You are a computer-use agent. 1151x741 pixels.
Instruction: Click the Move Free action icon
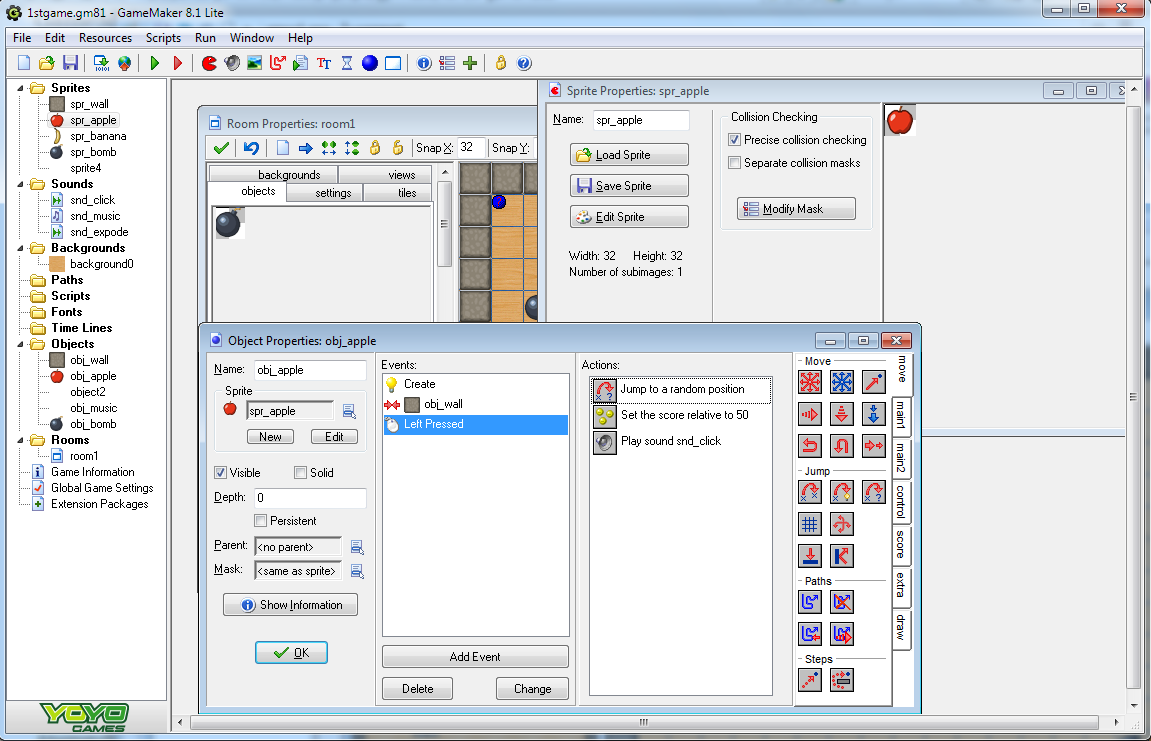(842, 382)
